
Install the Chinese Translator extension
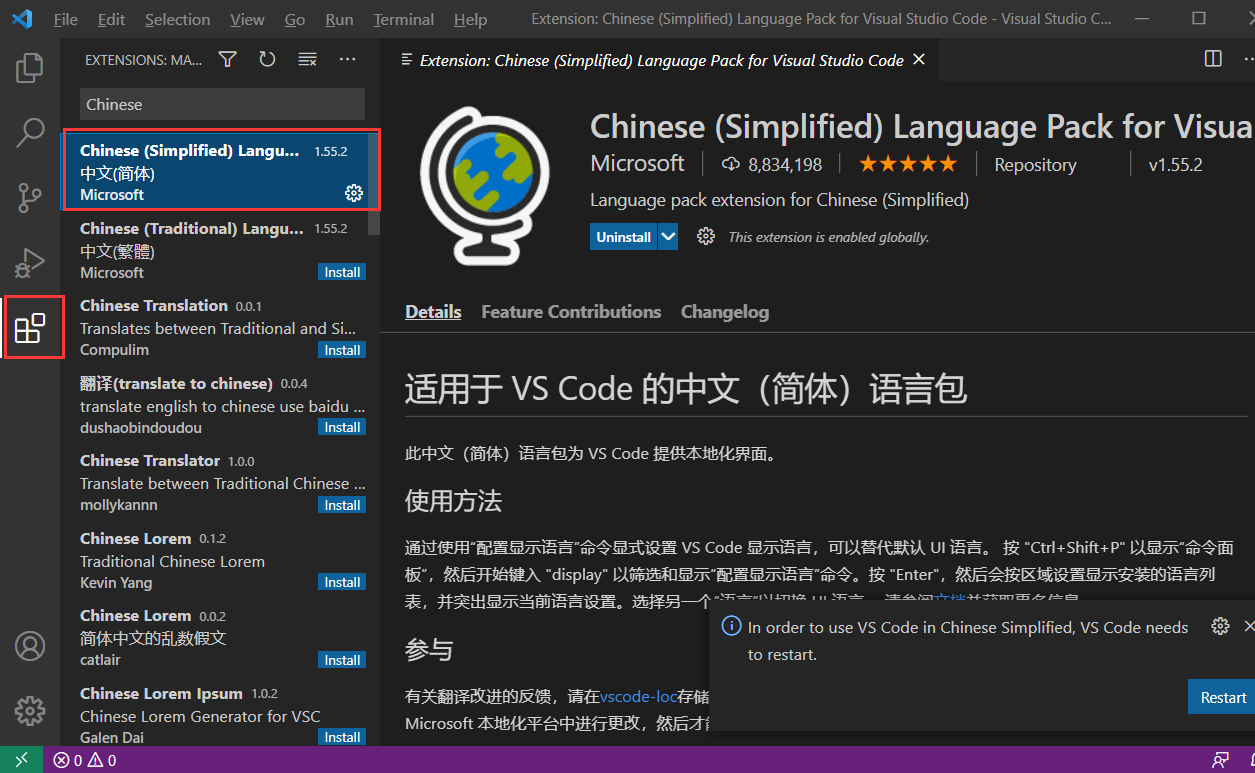pyautogui.click(x=342, y=505)
